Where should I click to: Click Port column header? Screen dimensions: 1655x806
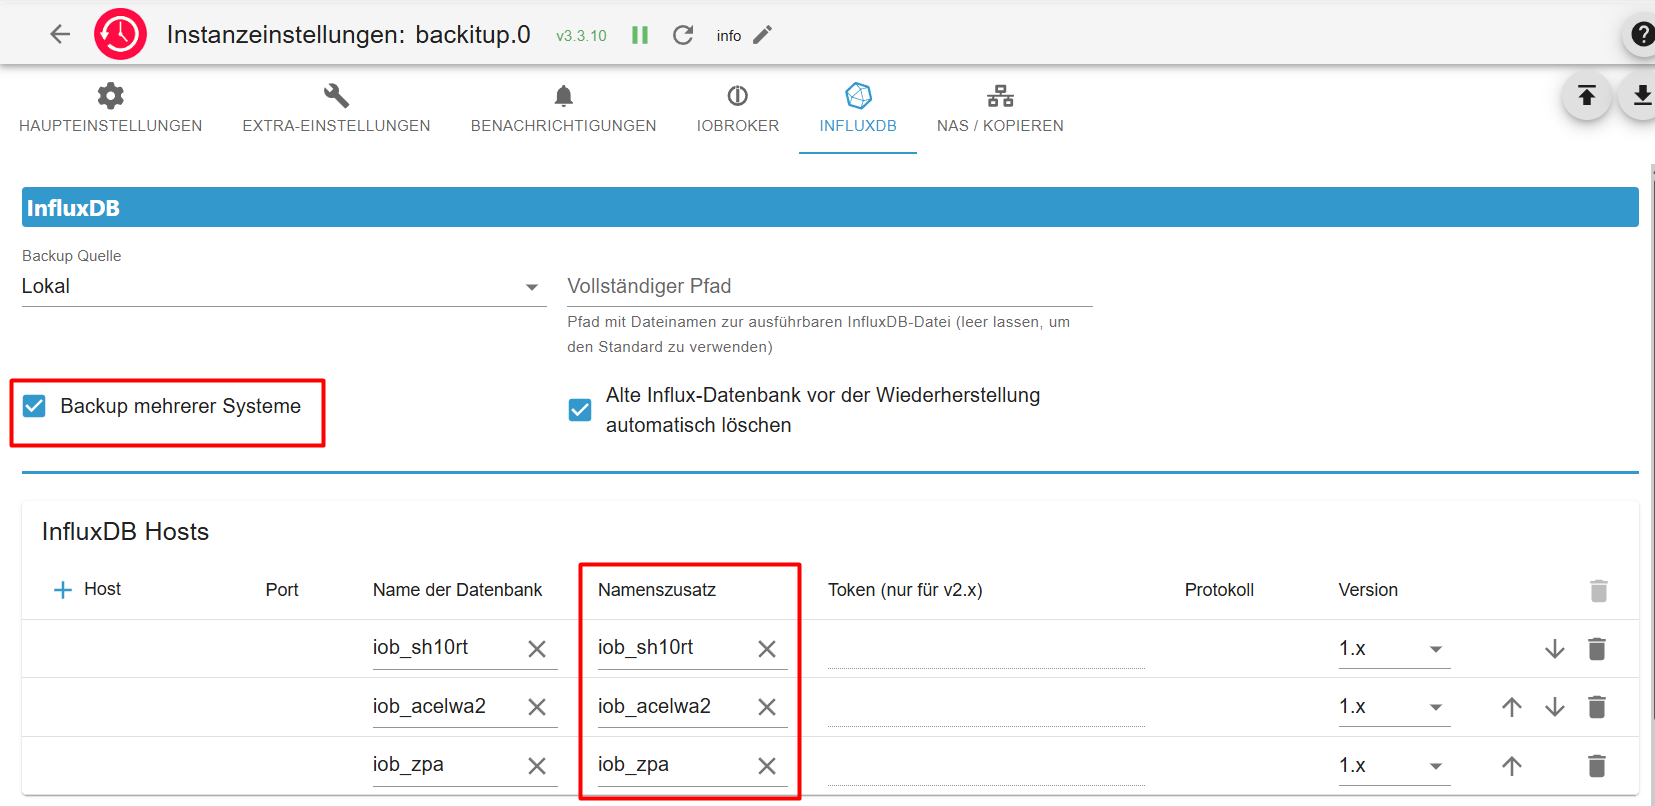(x=282, y=590)
